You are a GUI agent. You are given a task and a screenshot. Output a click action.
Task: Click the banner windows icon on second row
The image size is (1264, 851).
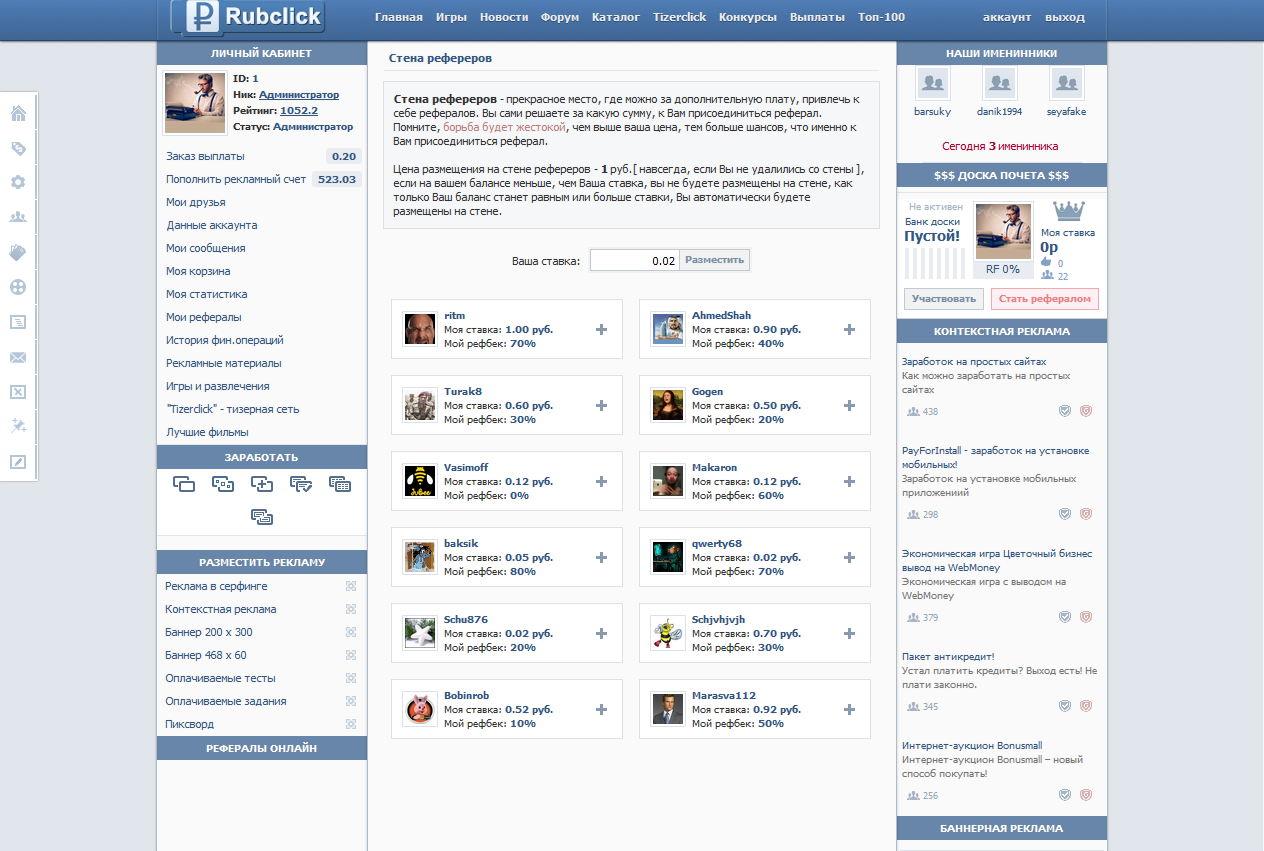pyautogui.click(x=262, y=517)
